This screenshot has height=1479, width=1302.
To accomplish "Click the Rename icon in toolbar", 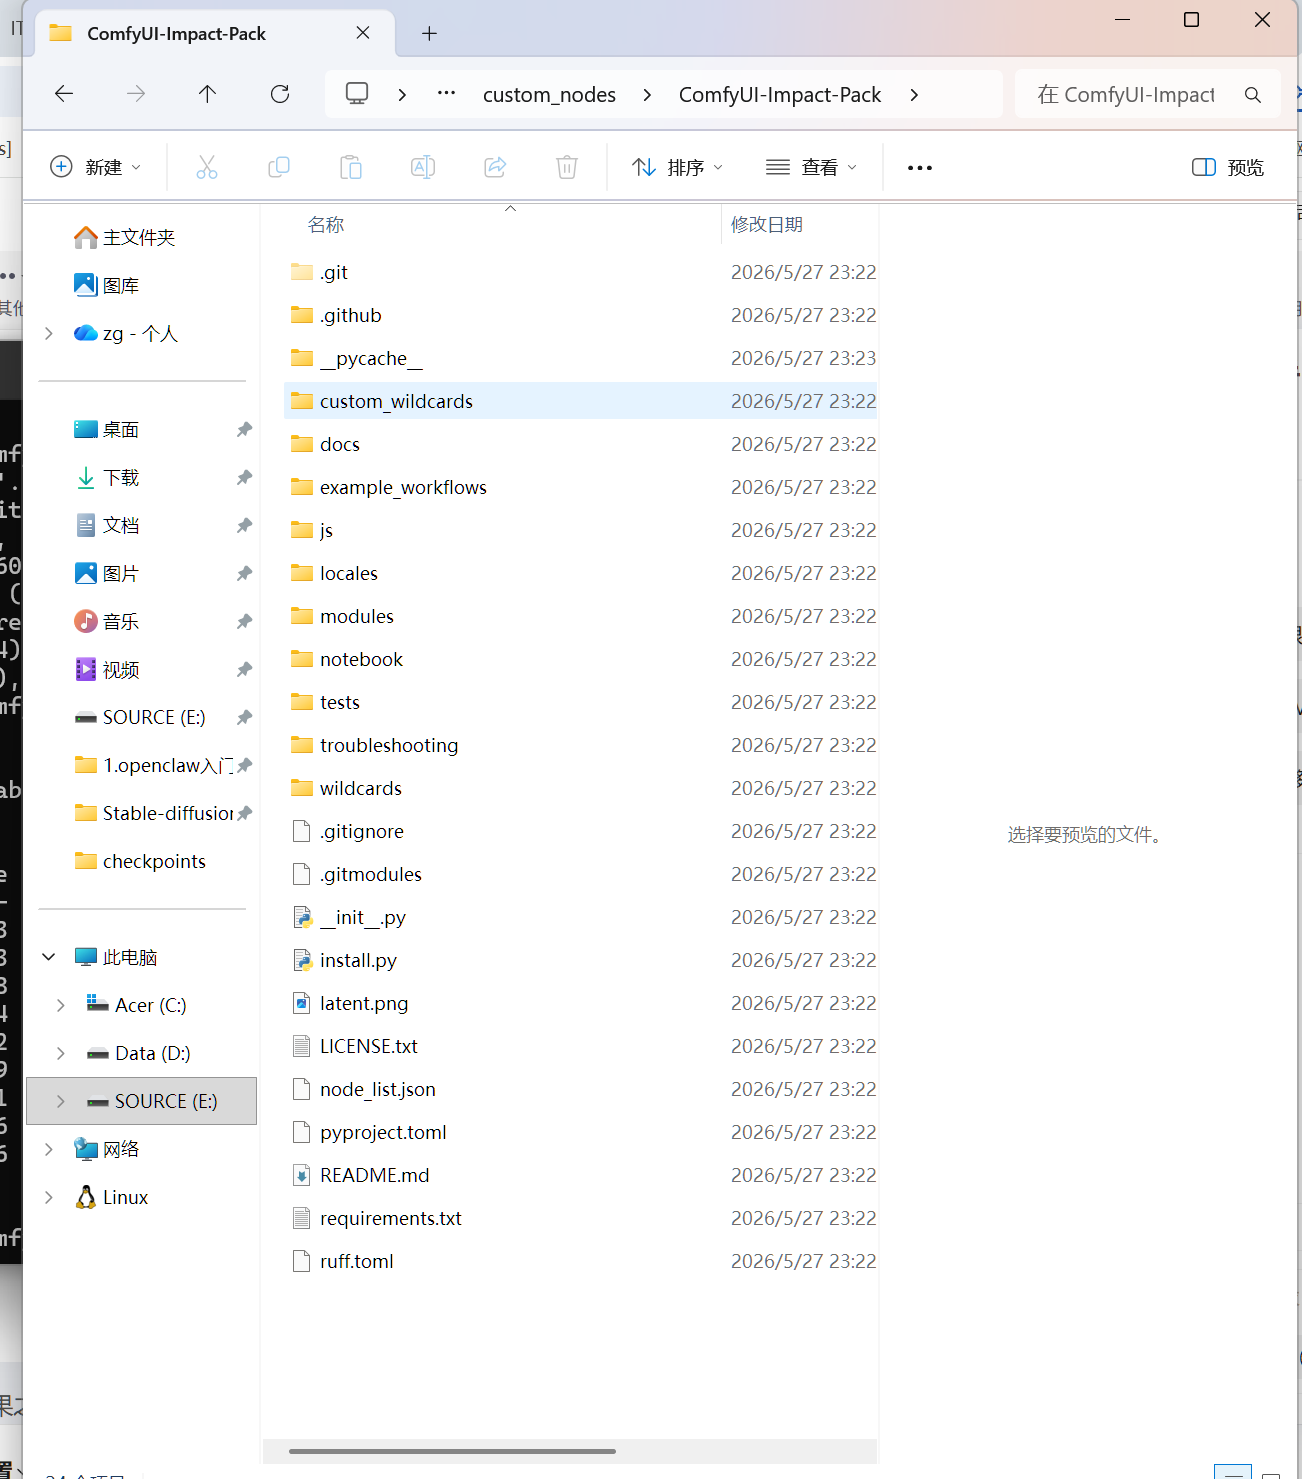I will point(423,167).
